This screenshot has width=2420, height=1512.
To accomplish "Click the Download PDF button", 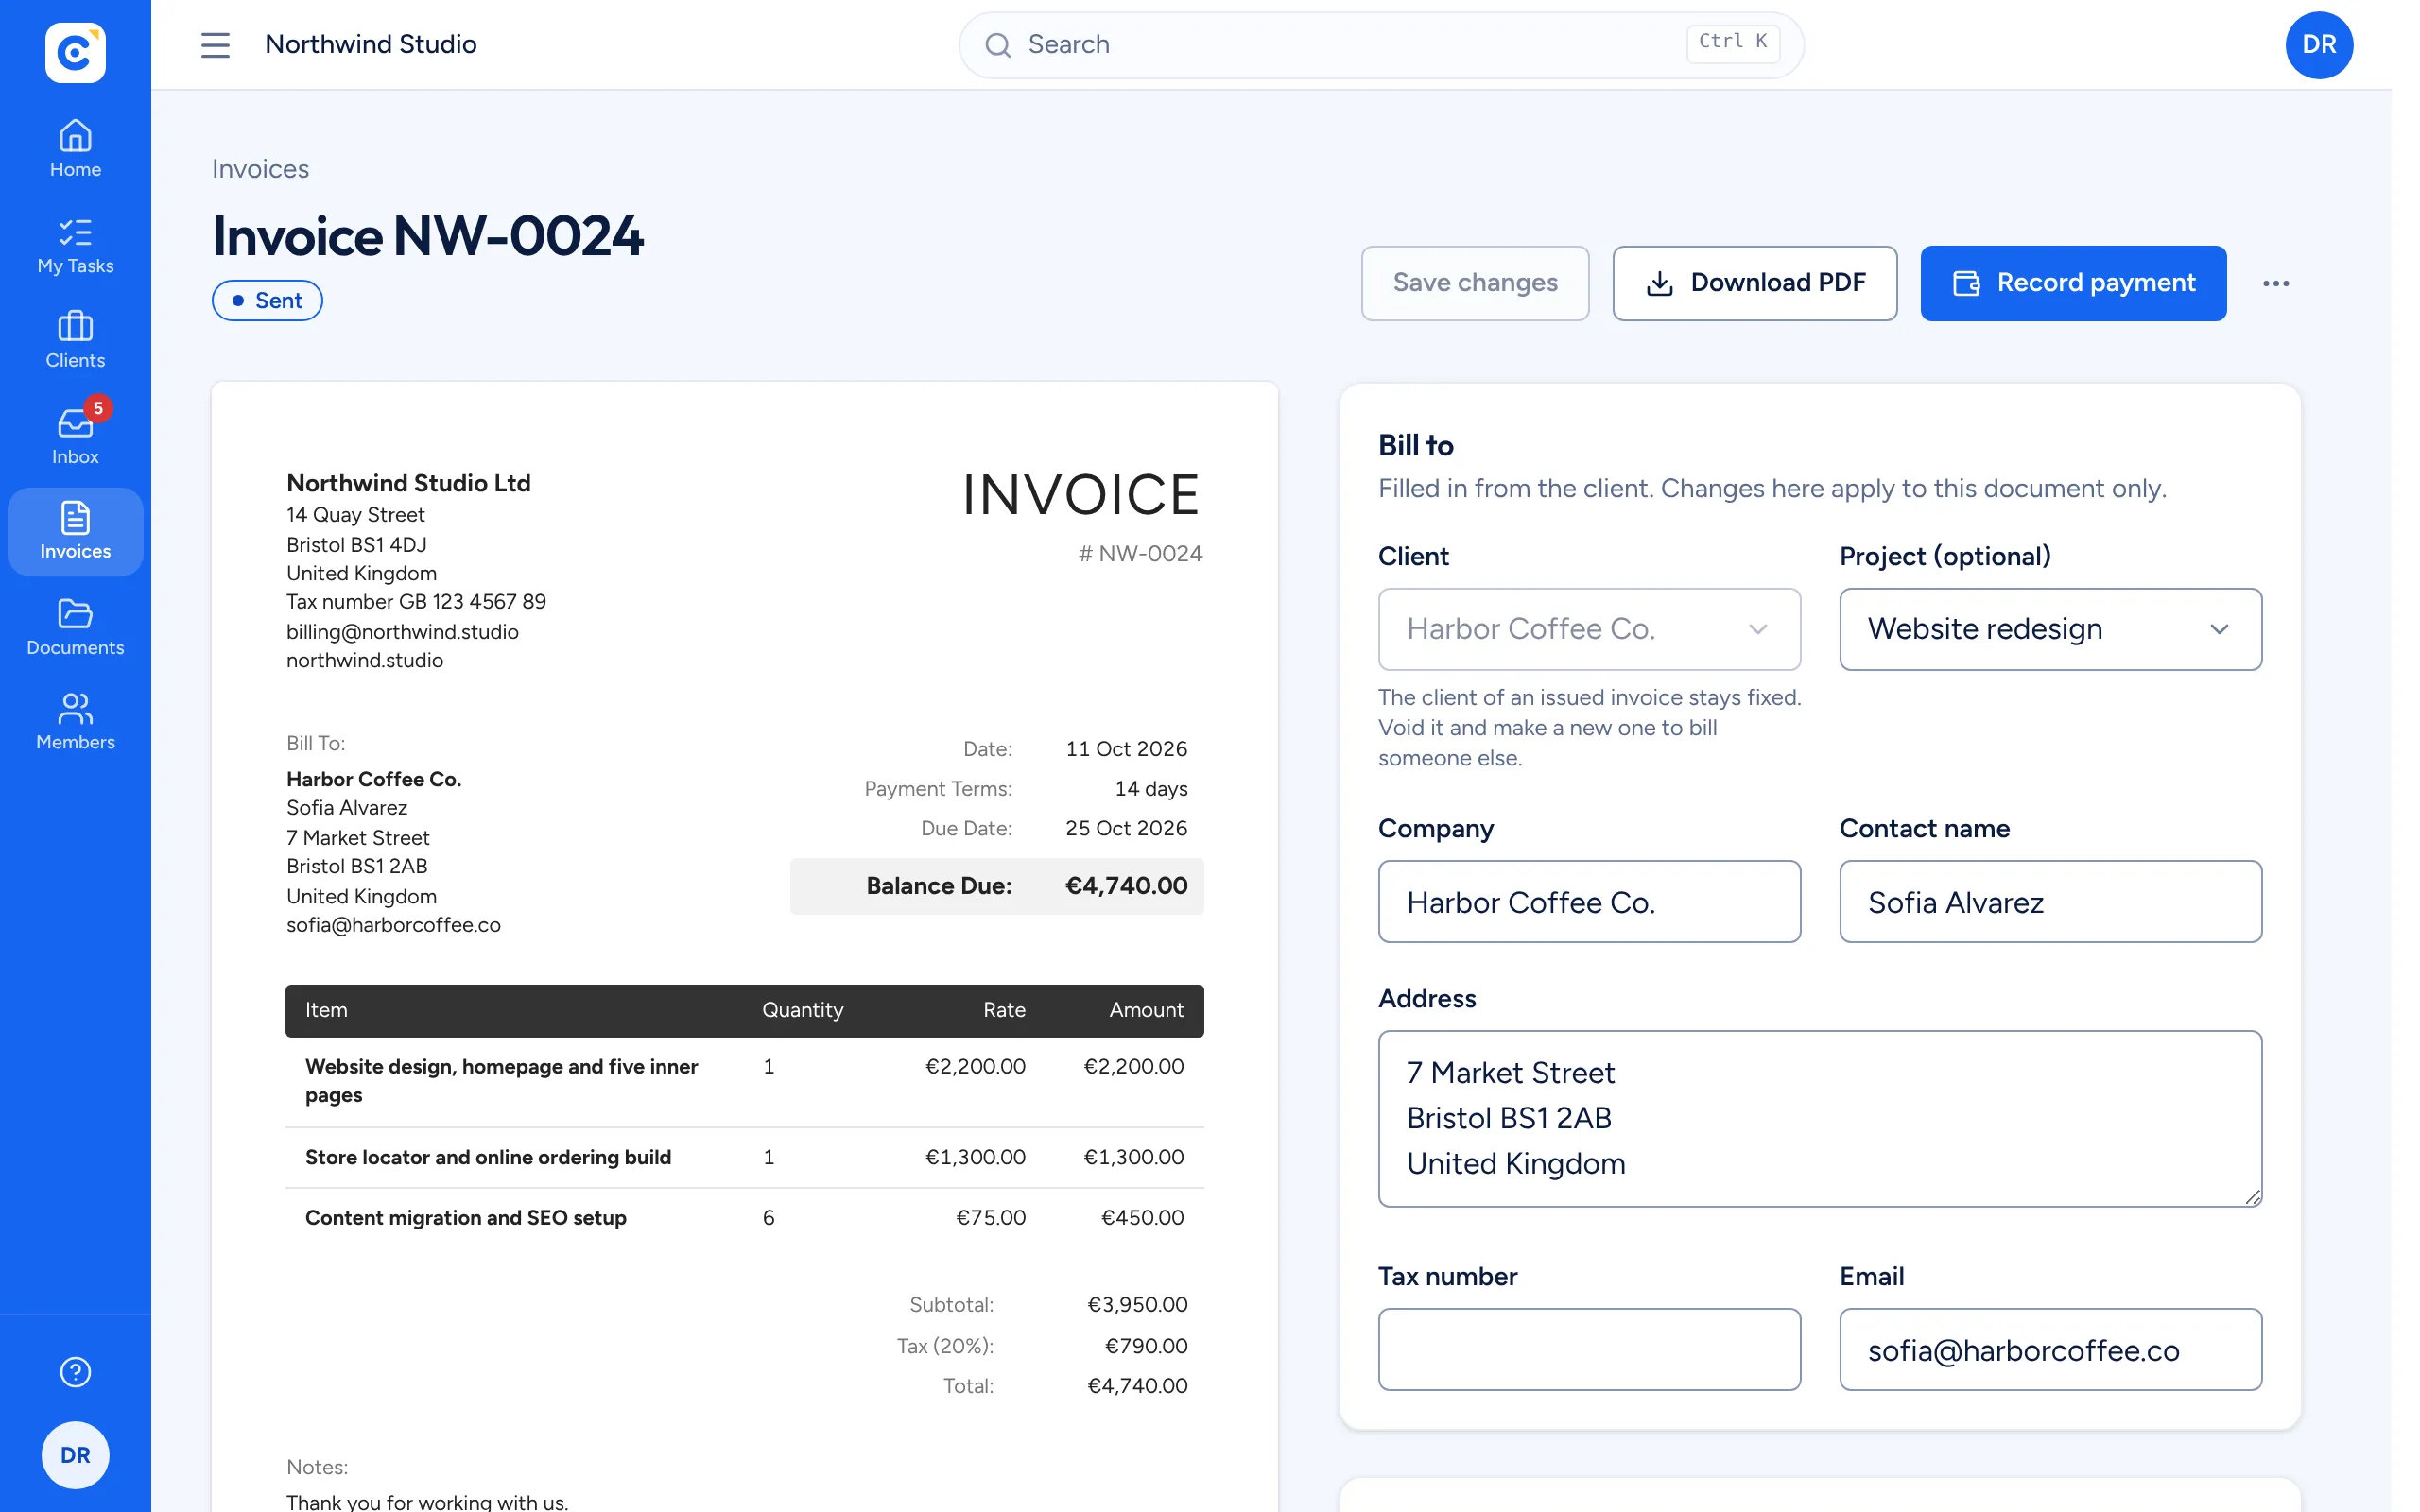I will 1754,283.
